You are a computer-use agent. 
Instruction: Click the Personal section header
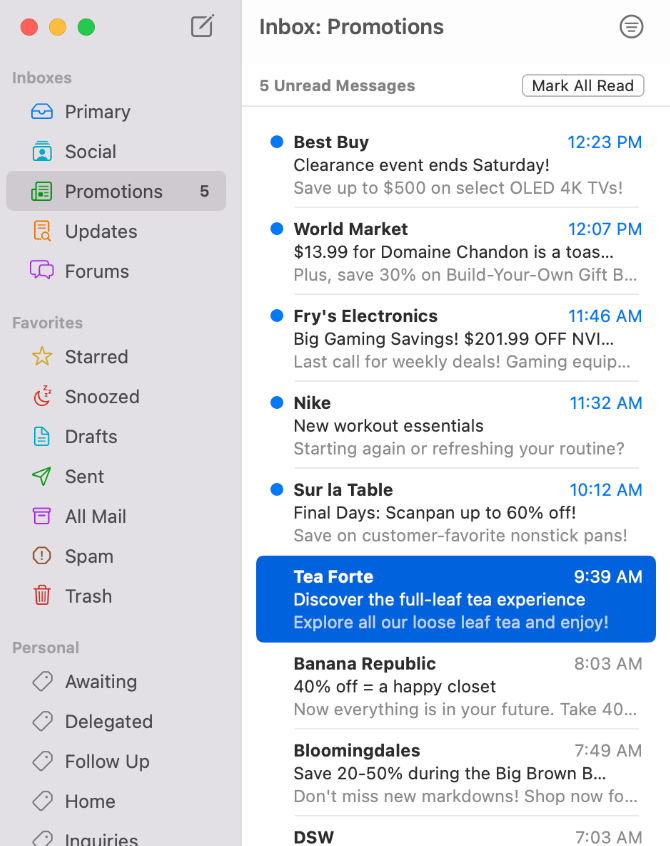(x=46, y=647)
